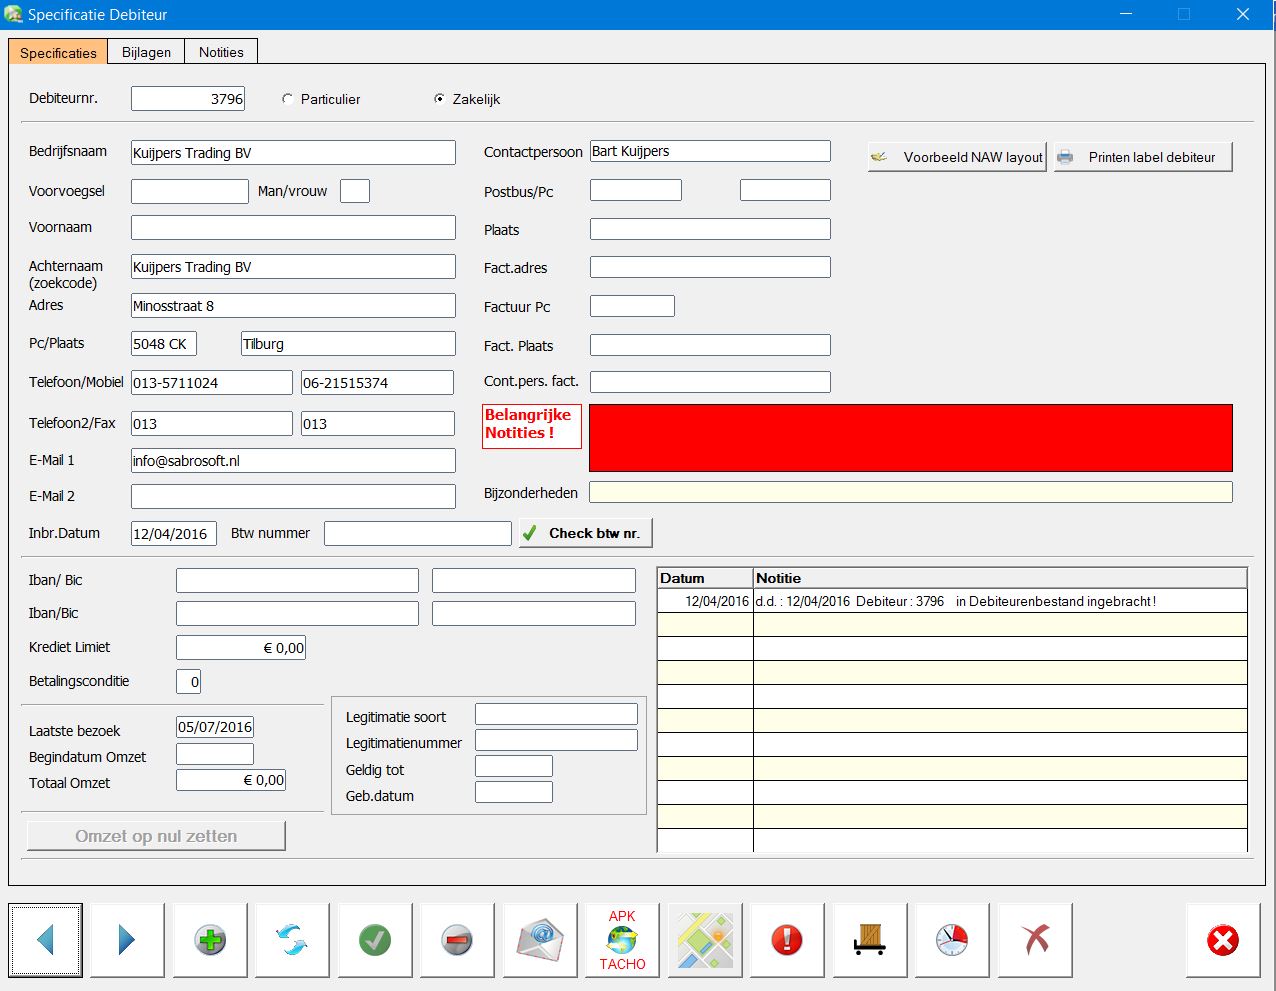Click the blue refresh arrows icon

coord(292,940)
